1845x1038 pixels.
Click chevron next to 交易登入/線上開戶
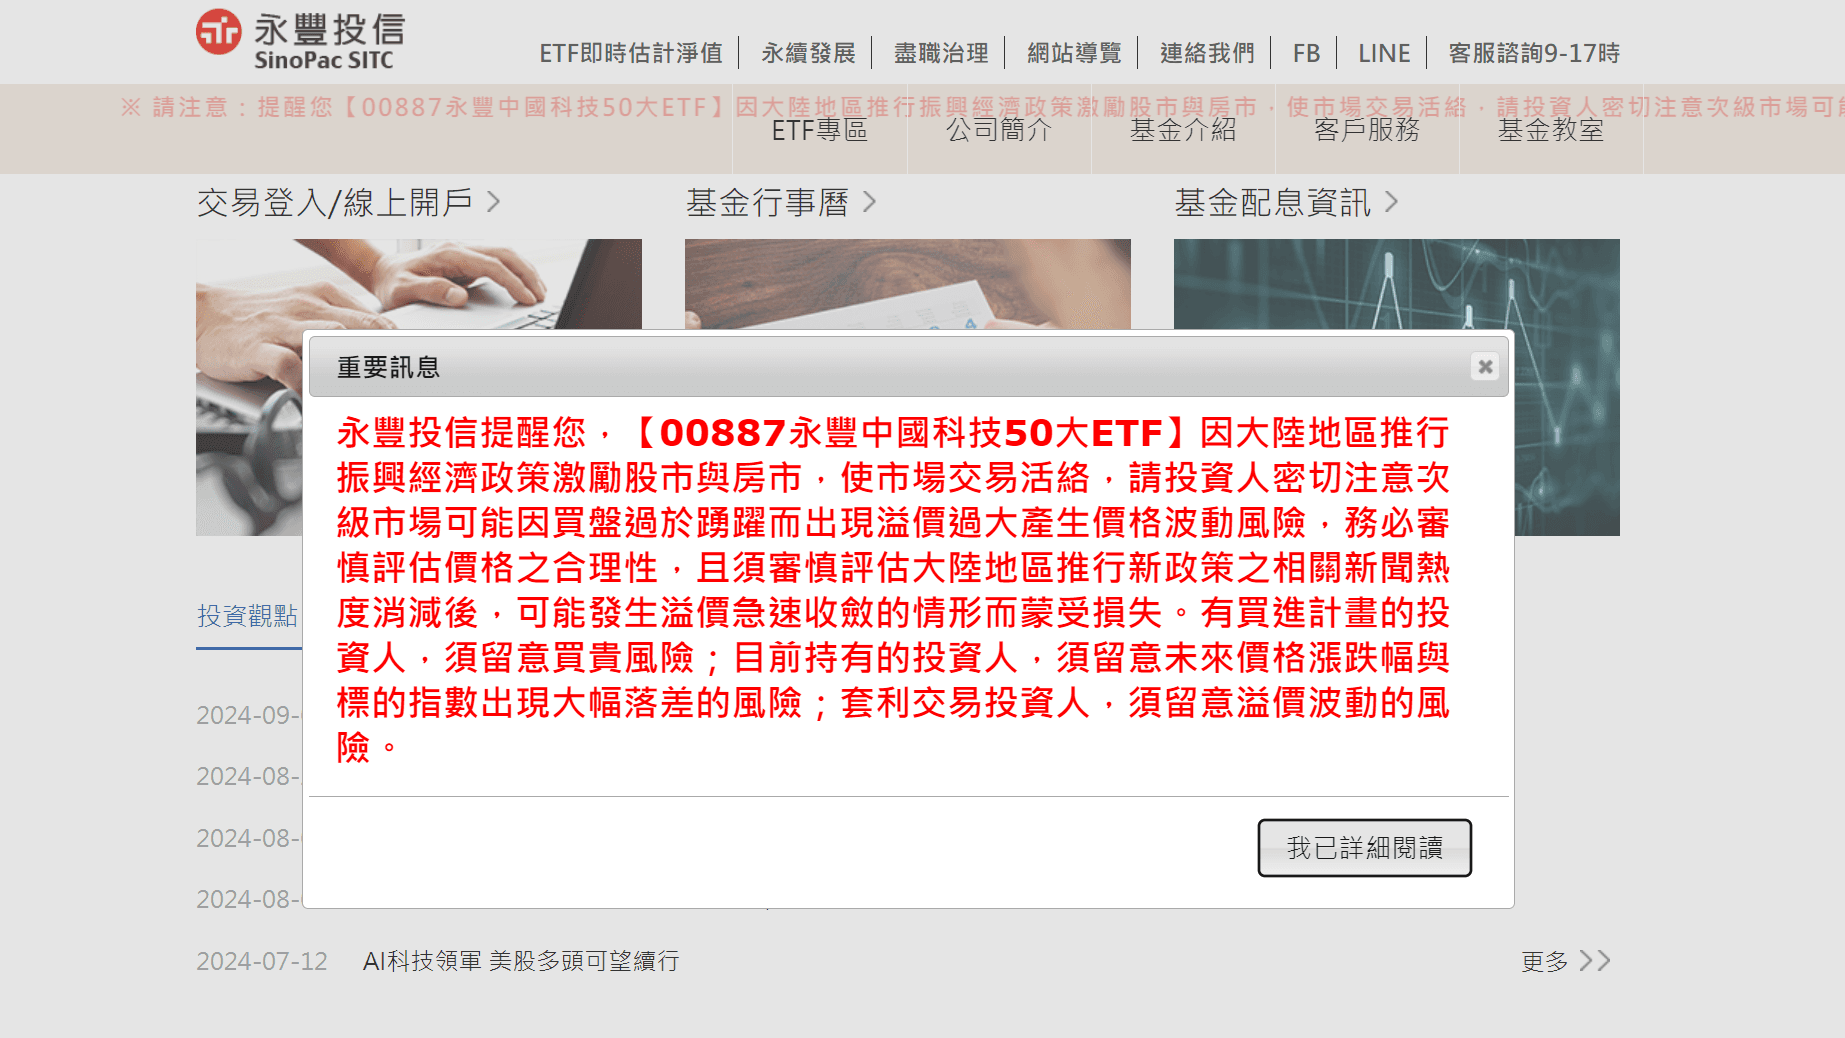(493, 202)
